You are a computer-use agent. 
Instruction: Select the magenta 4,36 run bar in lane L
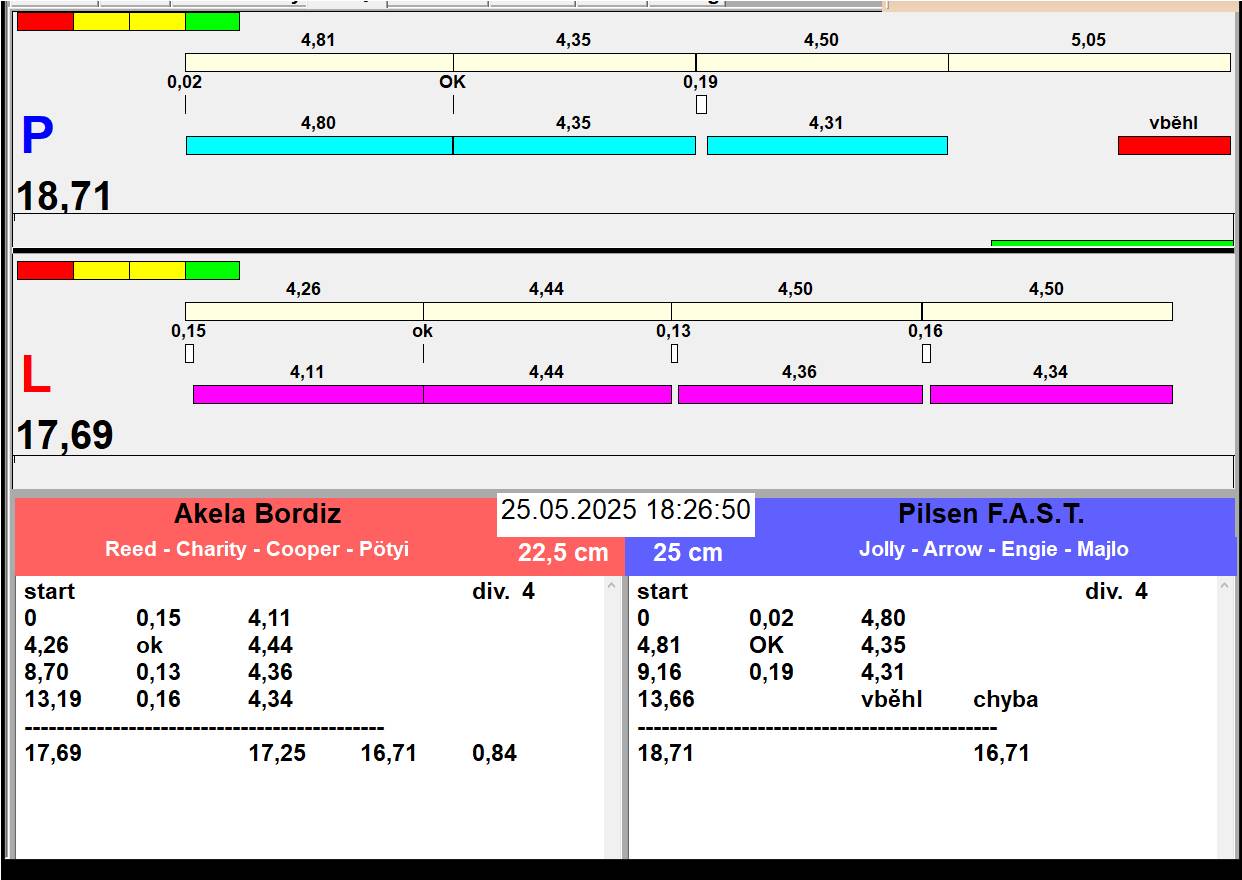pos(800,394)
